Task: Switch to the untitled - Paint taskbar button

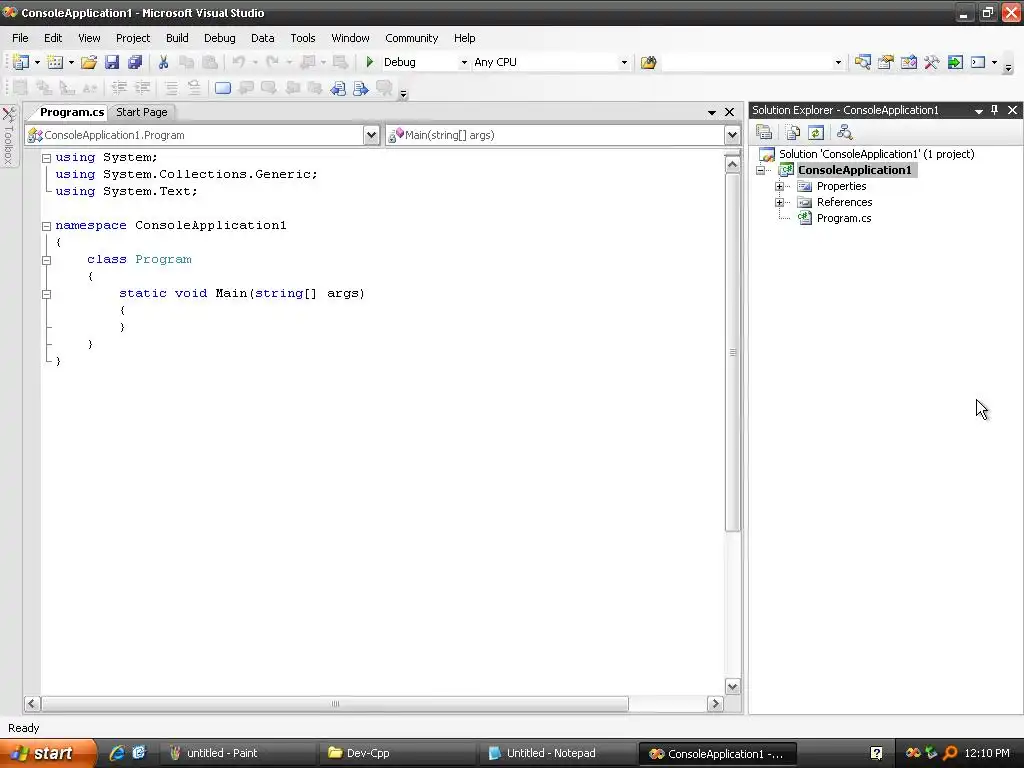Action: click(x=236, y=753)
